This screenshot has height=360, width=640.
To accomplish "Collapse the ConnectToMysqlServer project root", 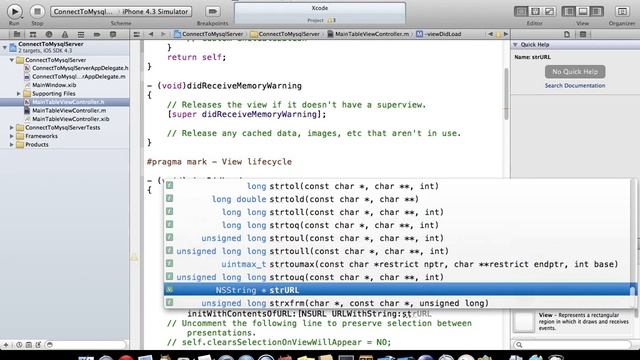I will 4,47.
